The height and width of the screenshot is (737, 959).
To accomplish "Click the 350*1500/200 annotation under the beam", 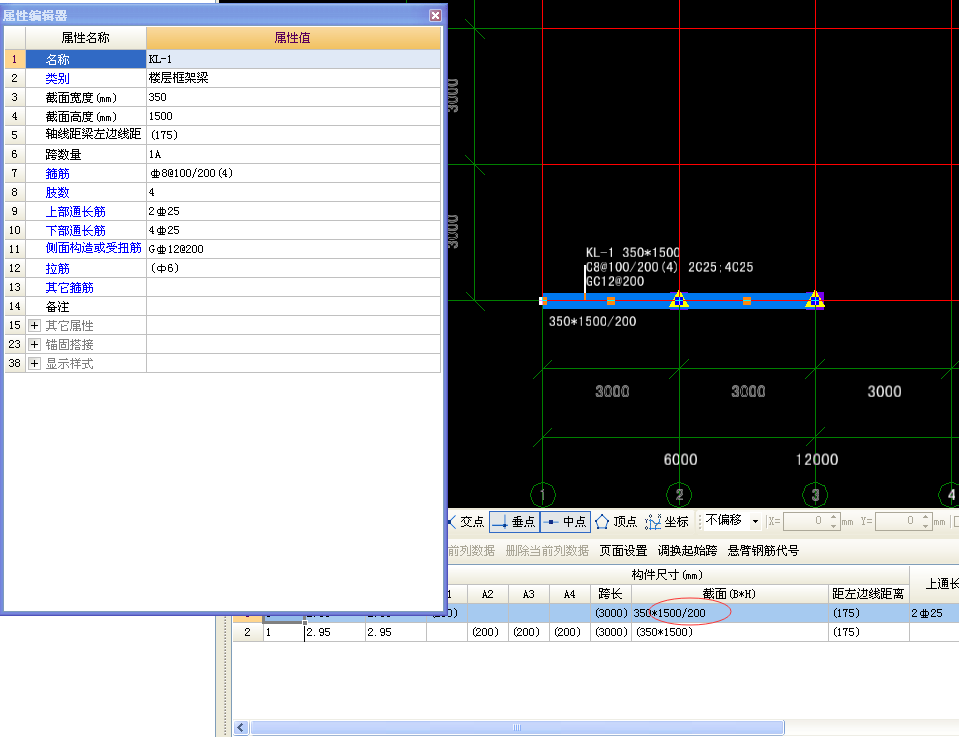I will (592, 321).
